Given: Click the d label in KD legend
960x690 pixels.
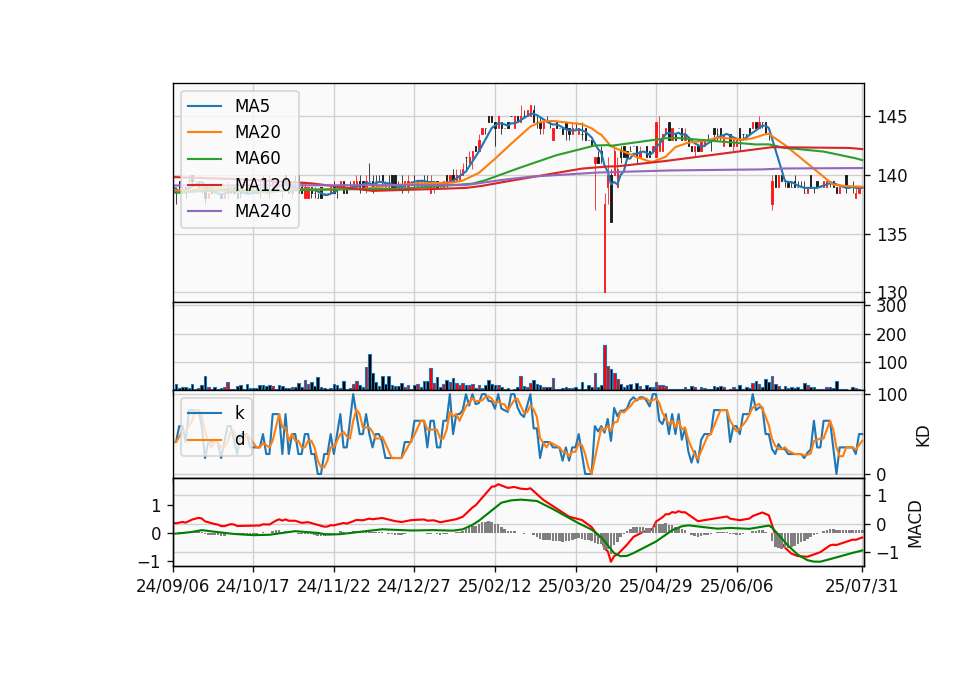Looking at the screenshot, I should (x=240, y=439).
